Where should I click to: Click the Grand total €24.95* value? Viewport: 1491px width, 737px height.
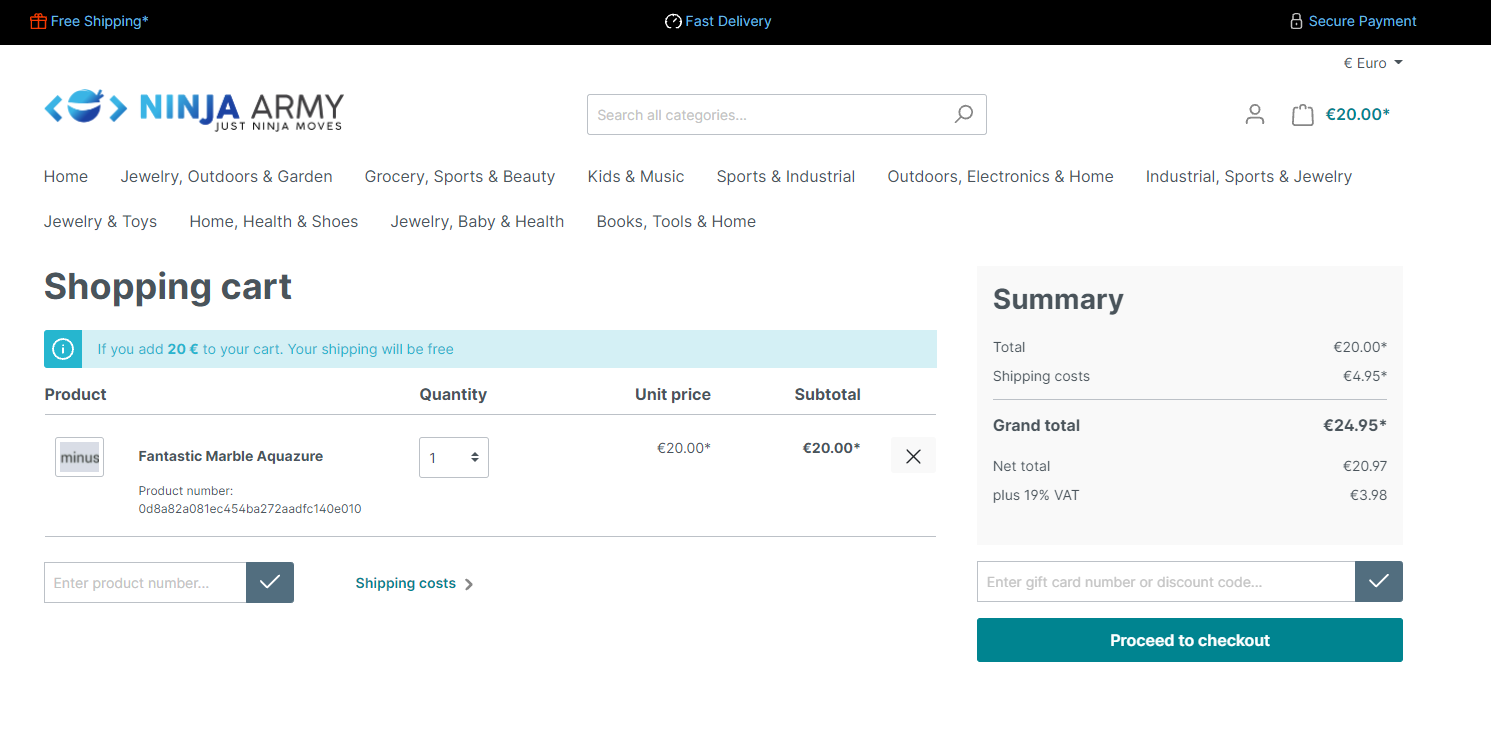[1355, 425]
